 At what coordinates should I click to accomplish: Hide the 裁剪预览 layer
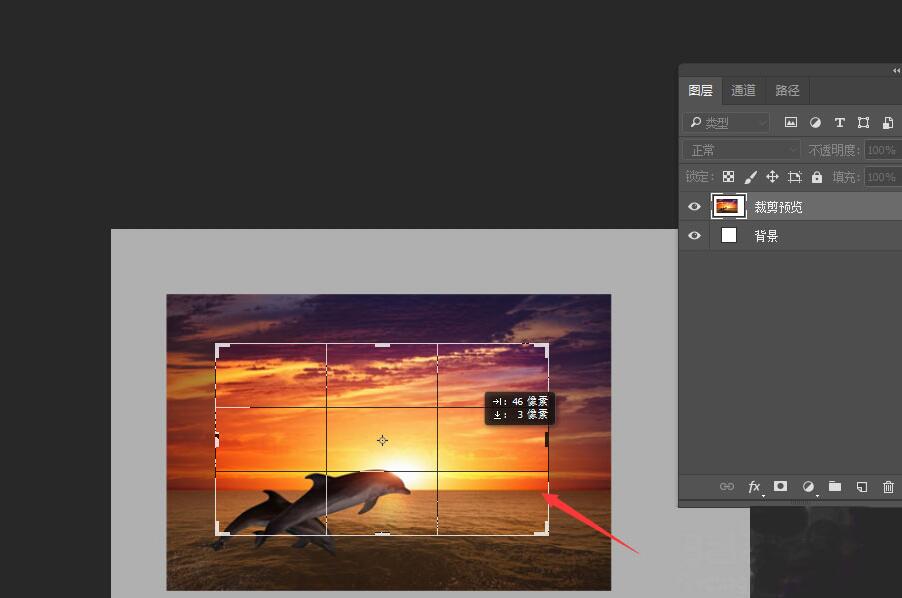(x=694, y=207)
